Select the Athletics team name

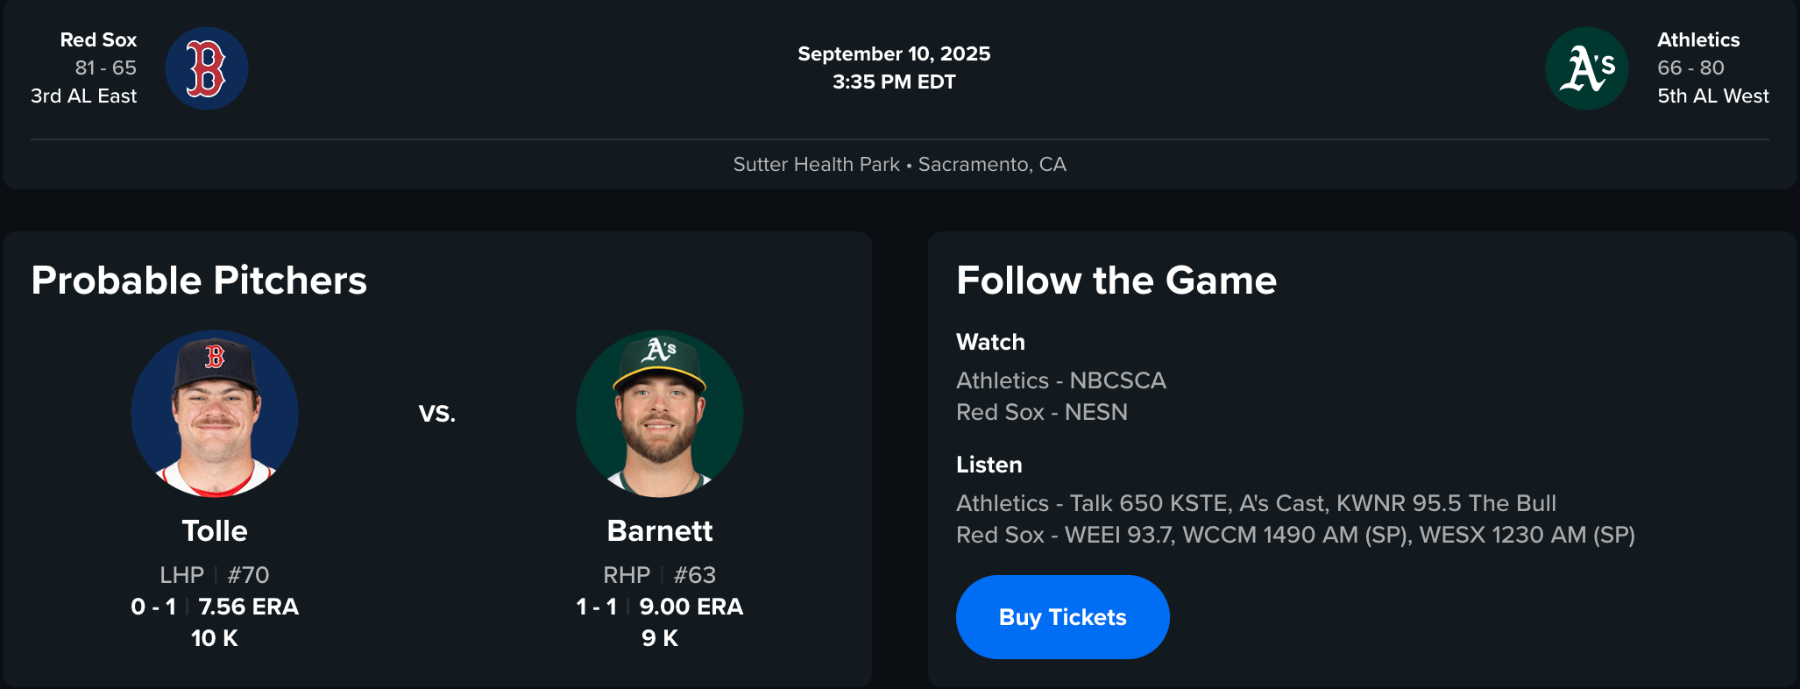coord(1698,40)
